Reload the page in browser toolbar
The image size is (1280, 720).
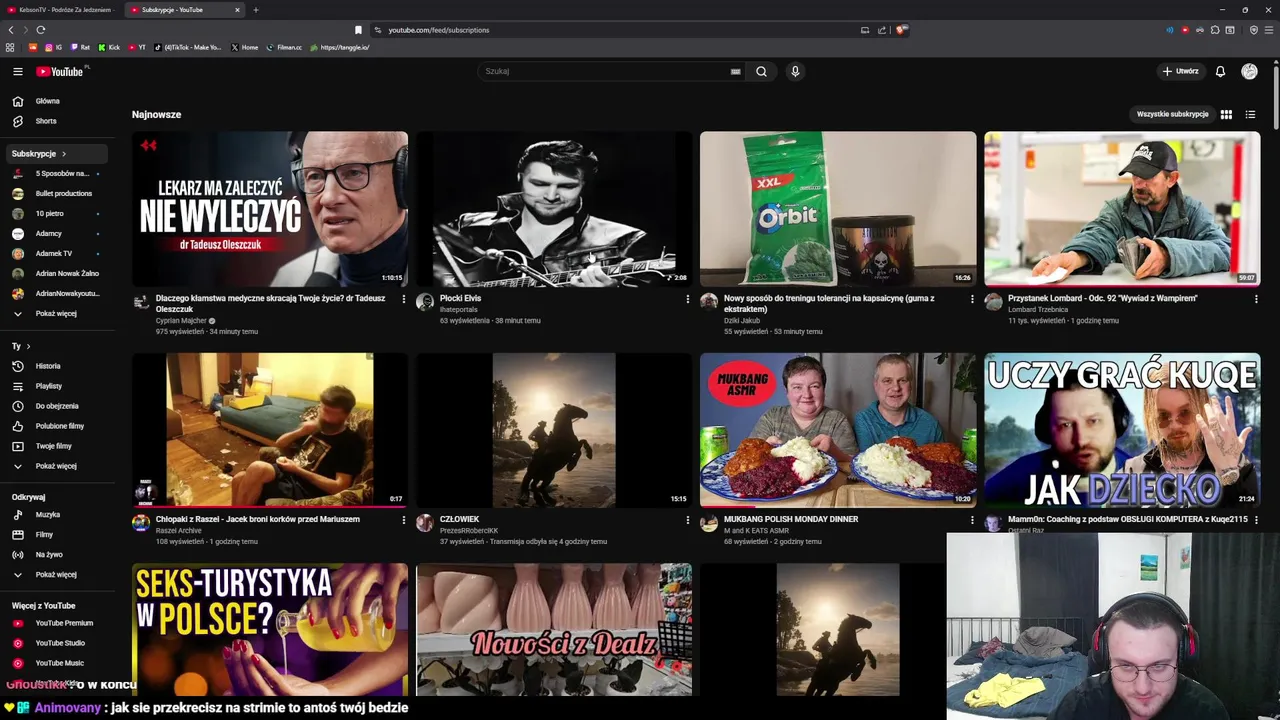coord(40,30)
